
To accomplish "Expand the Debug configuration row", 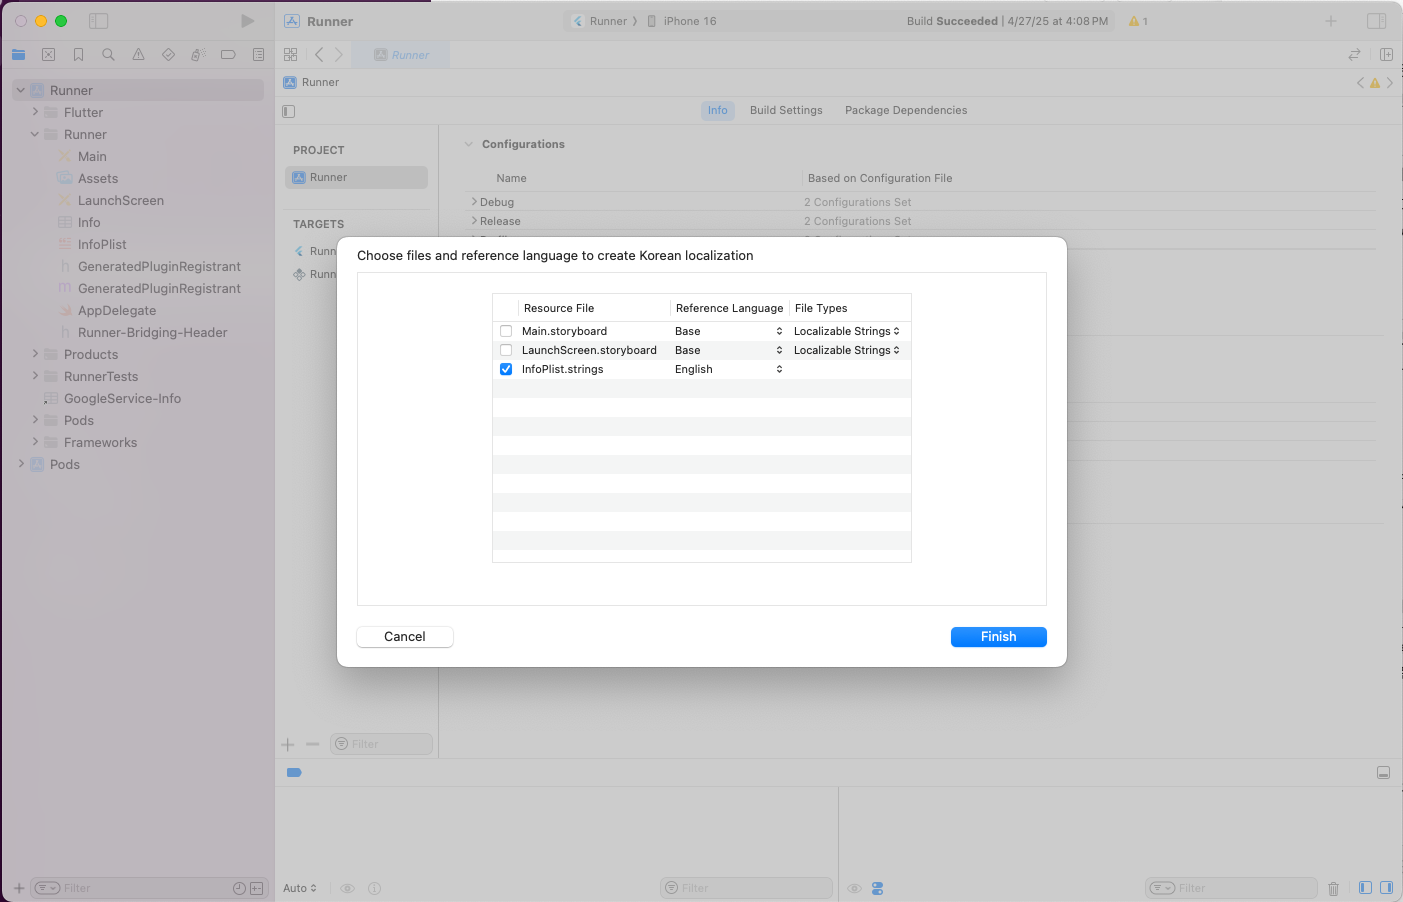I will [x=474, y=202].
